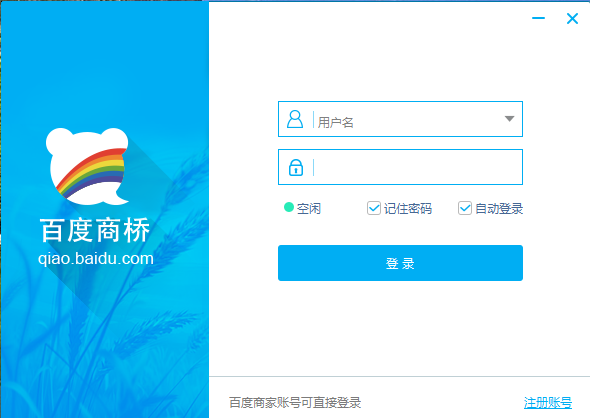Click the Baidu Shangqiao rainbow bear logo
The height and width of the screenshot is (418, 590).
tap(88, 166)
